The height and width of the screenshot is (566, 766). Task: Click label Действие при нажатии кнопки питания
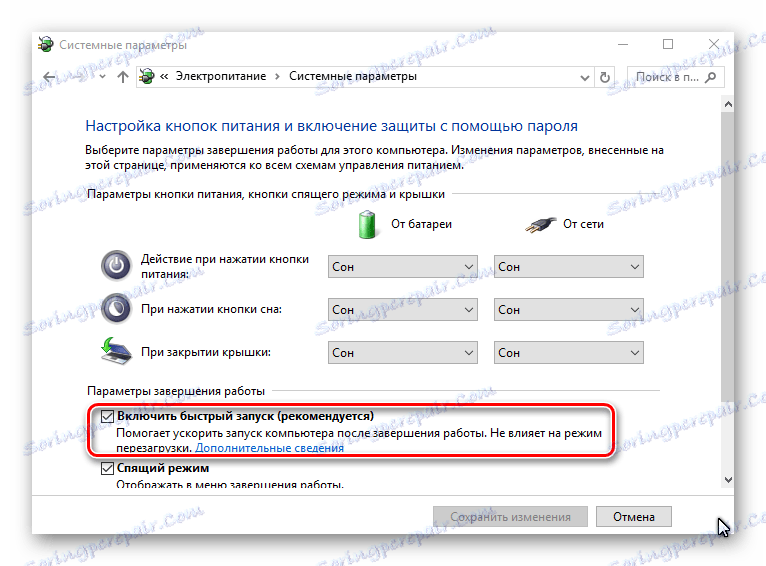tap(225, 266)
